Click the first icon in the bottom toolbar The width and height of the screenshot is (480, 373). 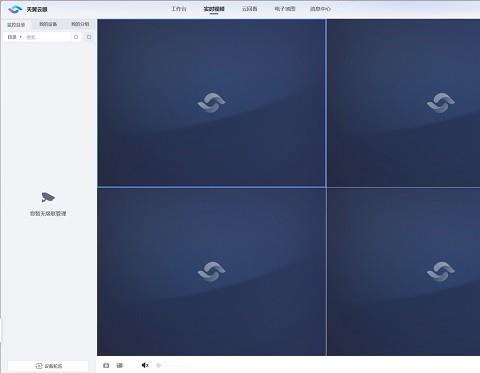(106, 365)
